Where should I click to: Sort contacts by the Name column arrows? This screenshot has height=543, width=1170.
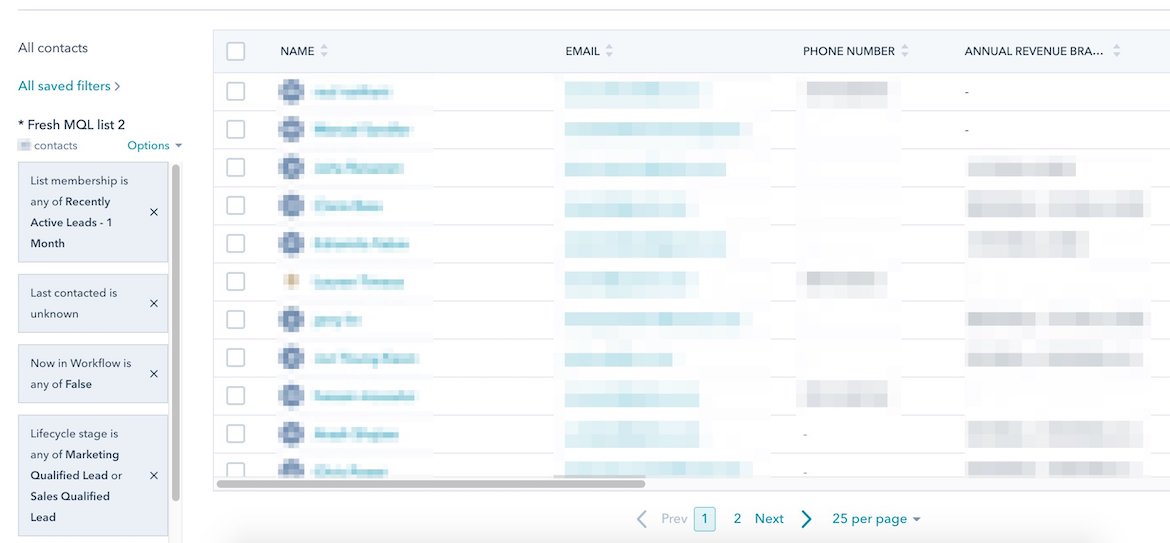click(x=324, y=51)
